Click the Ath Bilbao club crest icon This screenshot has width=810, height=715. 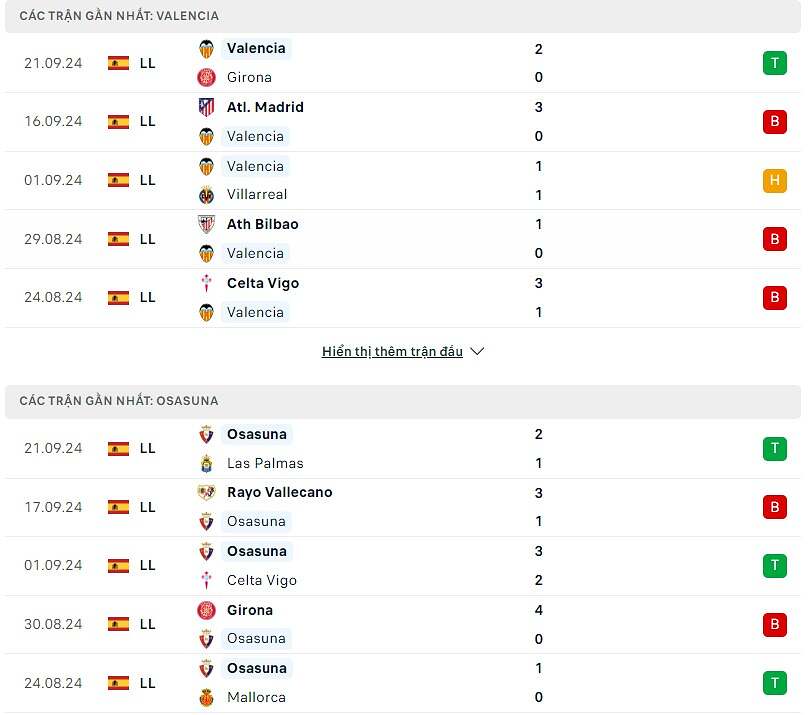[x=206, y=224]
